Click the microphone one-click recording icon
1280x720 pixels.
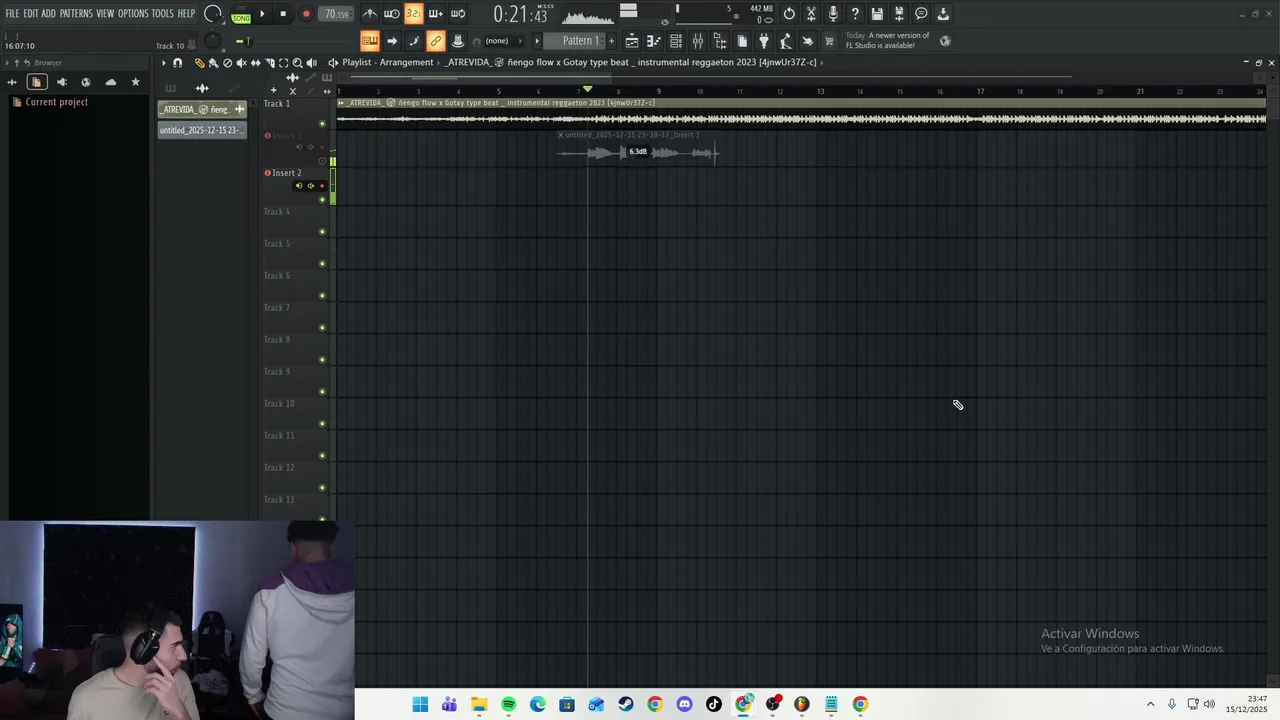click(x=833, y=14)
